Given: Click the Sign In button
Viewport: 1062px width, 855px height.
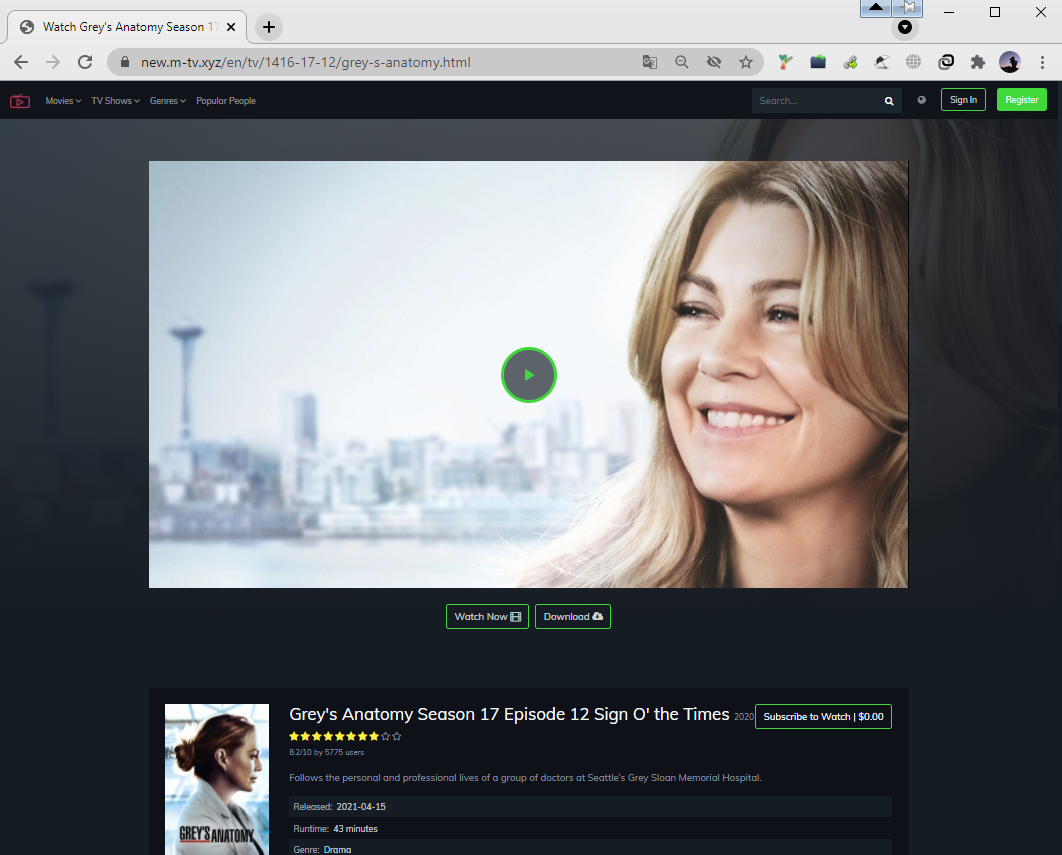Looking at the screenshot, I should point(963,100).
